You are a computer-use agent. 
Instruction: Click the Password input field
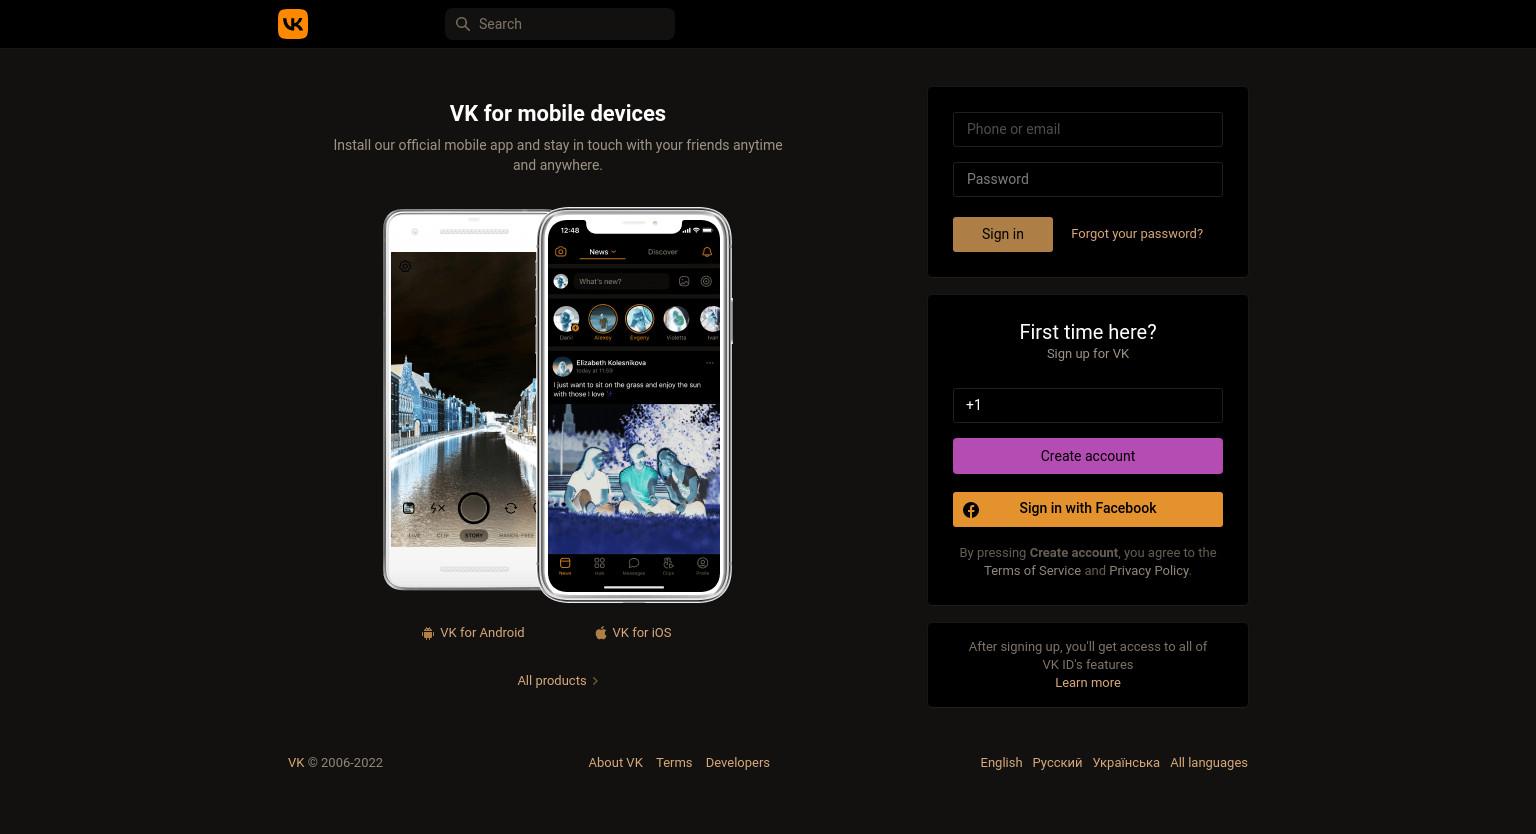pyautogui.click(x=1088, y=179)
